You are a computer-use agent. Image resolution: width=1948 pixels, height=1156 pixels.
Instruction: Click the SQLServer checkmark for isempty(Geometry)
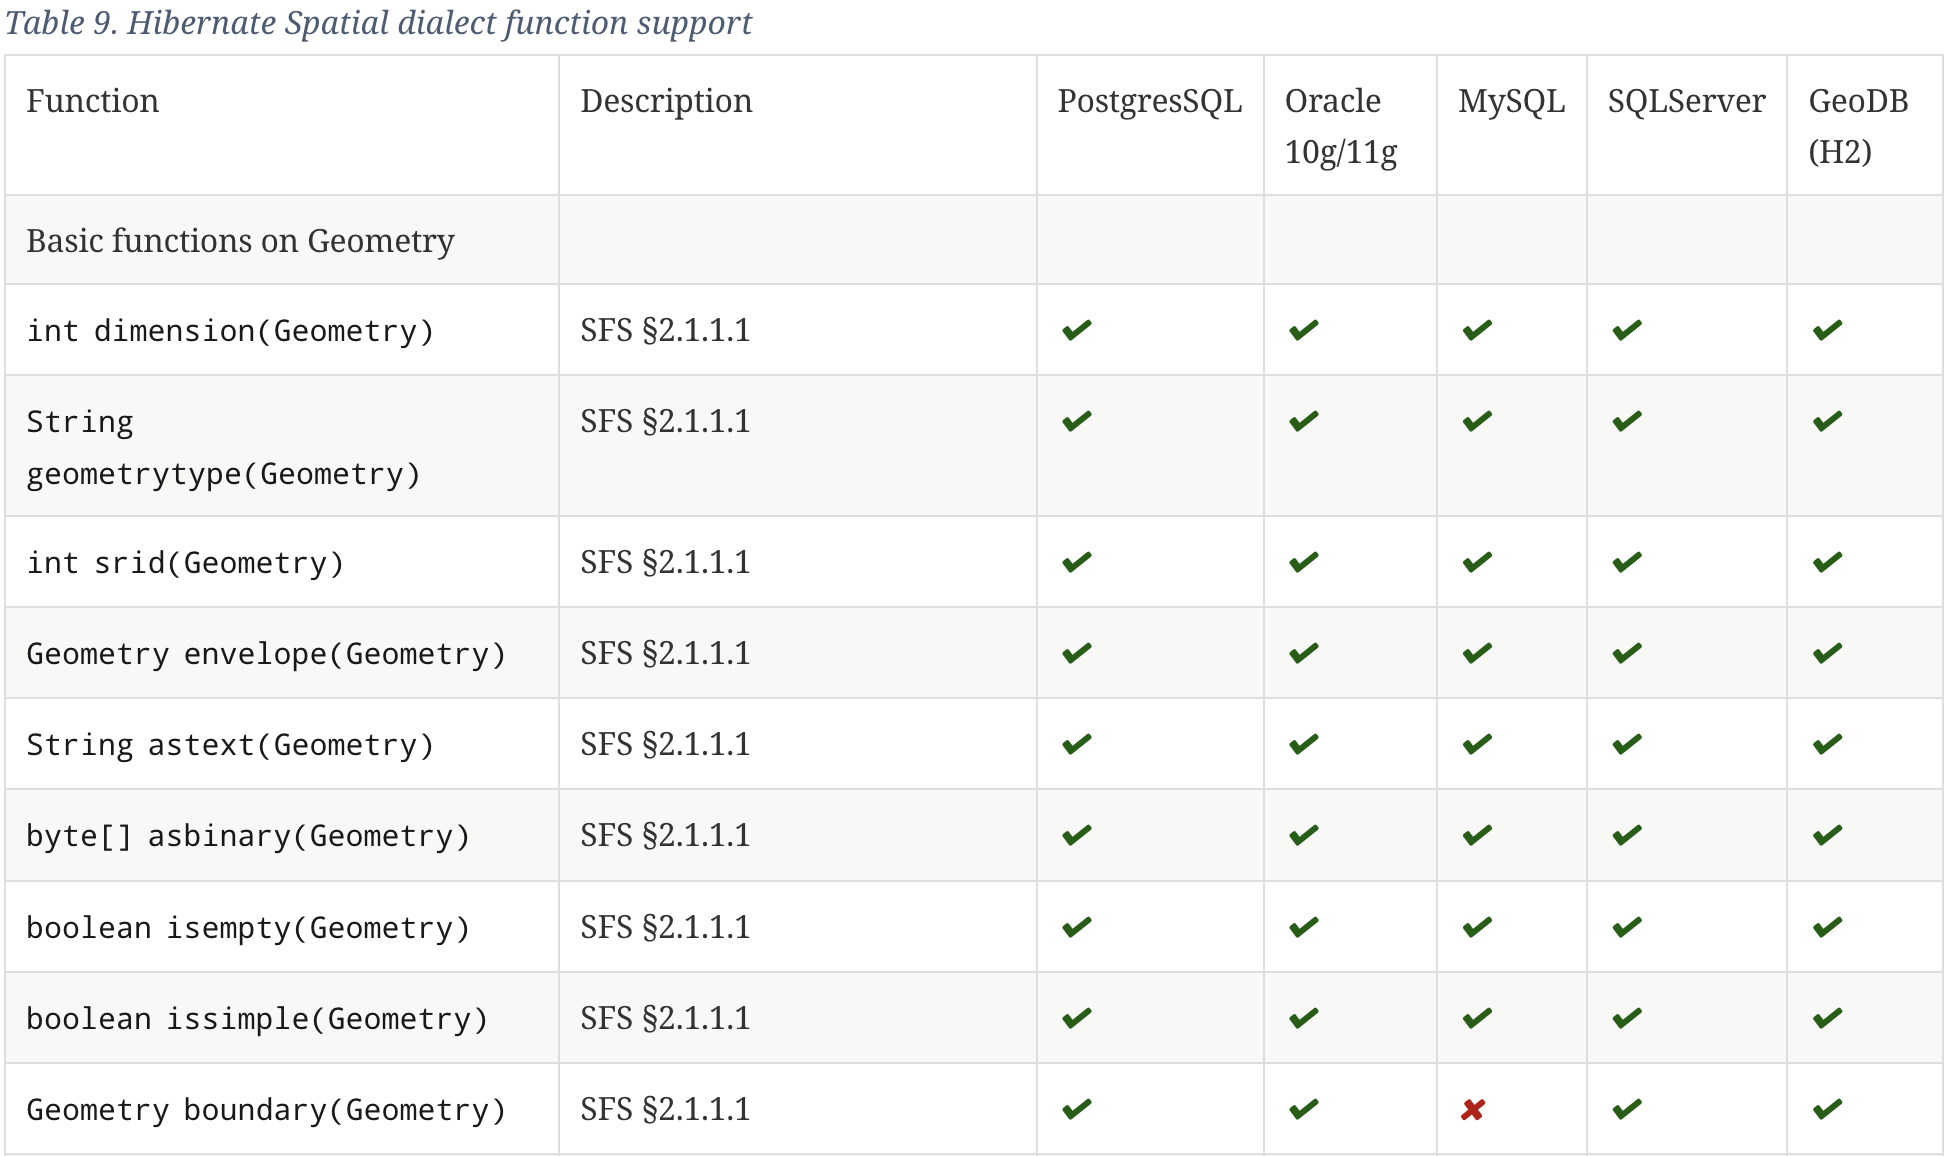tap(1627, 927)
